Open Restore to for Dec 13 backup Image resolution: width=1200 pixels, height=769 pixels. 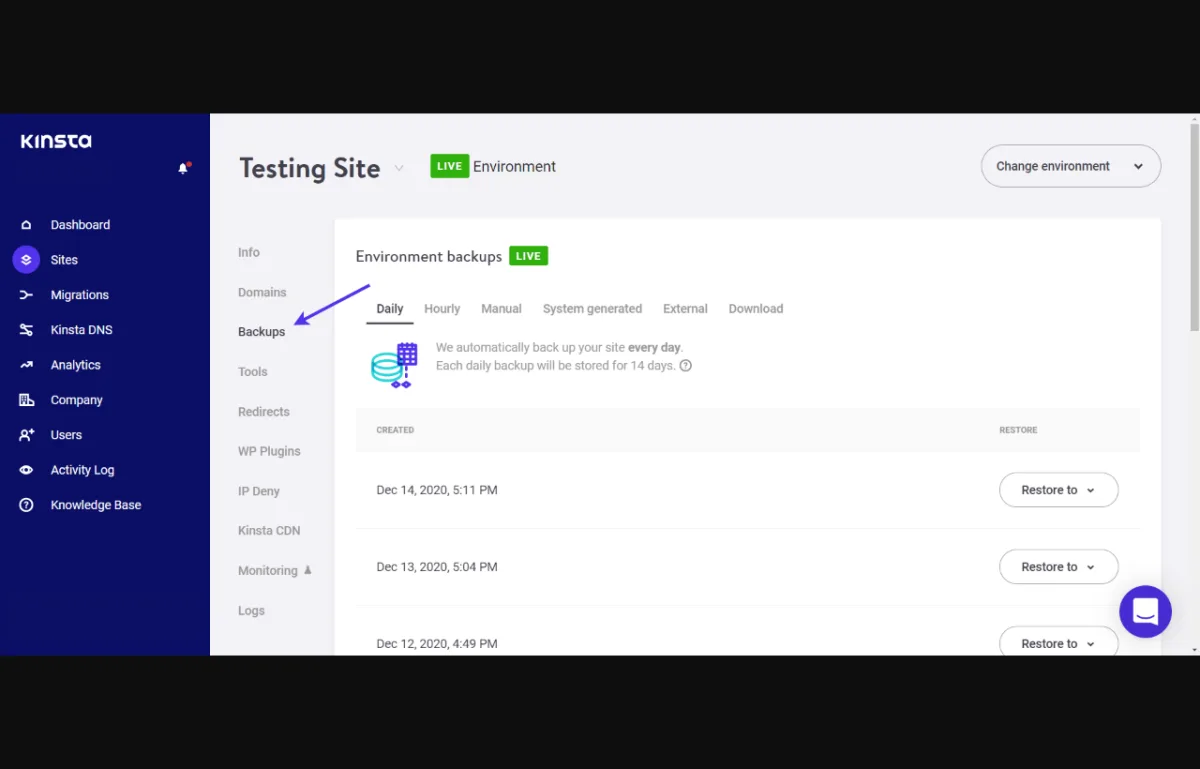click(x=1059, y=567)
